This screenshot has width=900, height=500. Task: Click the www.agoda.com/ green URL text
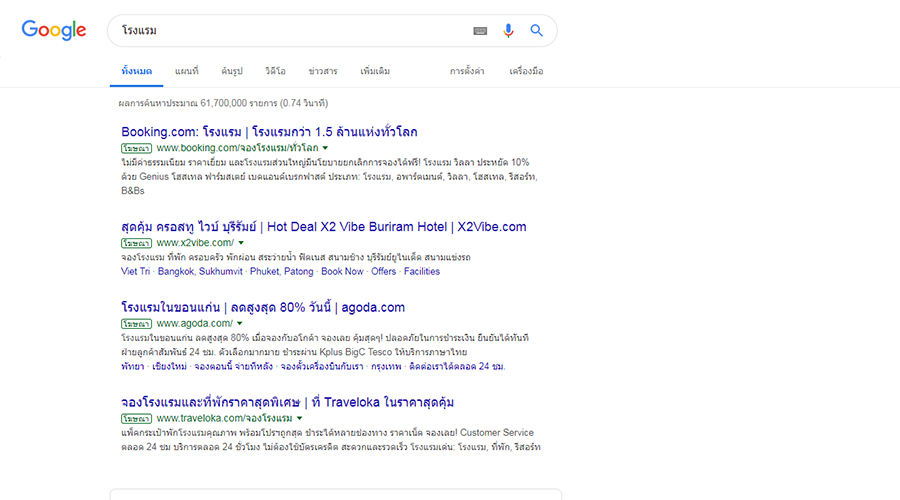click(x=195, y=324)
